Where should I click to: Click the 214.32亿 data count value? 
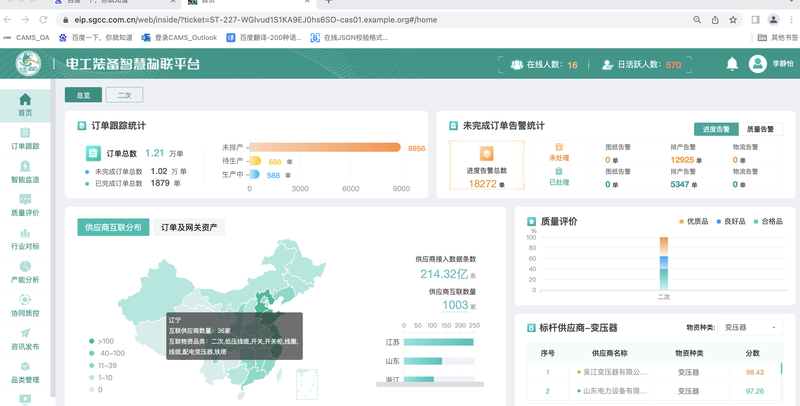(444, 274)
